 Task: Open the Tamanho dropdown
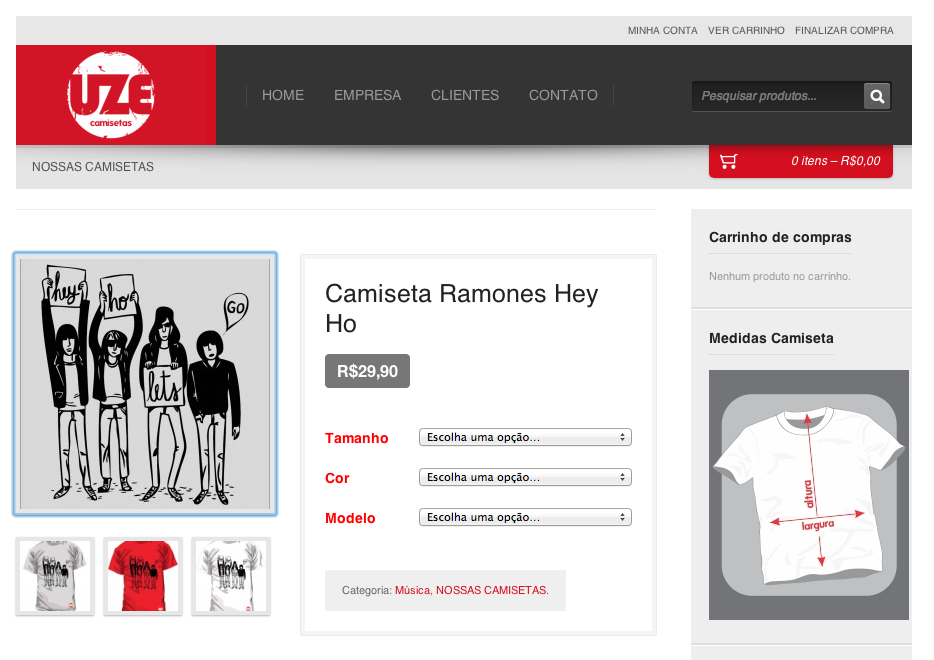525,437
